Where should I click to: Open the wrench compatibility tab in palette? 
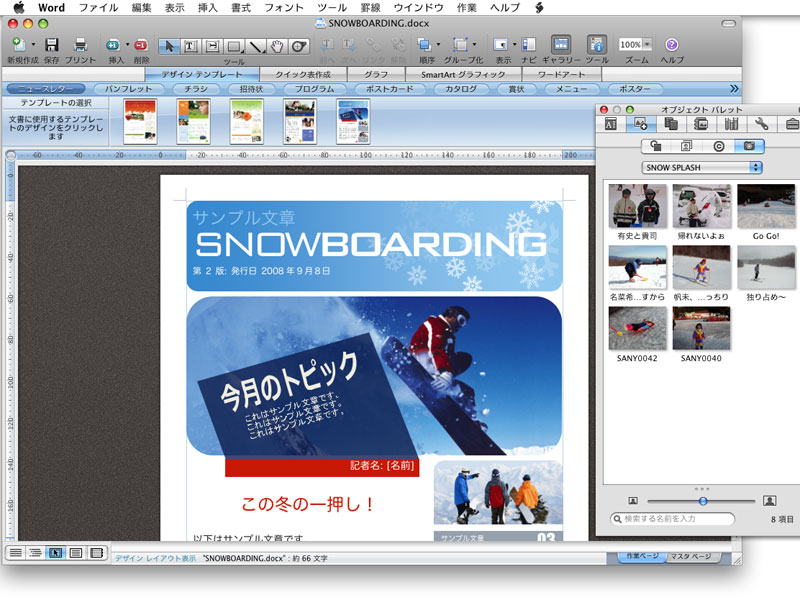(x=761, y=124)
